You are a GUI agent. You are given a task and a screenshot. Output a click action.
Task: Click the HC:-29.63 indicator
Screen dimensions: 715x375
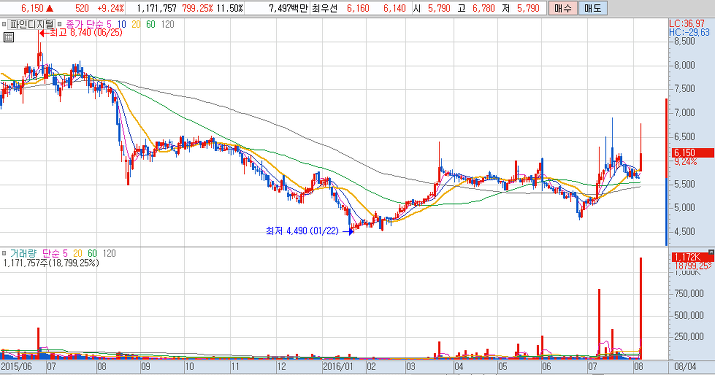click(689, 32)
